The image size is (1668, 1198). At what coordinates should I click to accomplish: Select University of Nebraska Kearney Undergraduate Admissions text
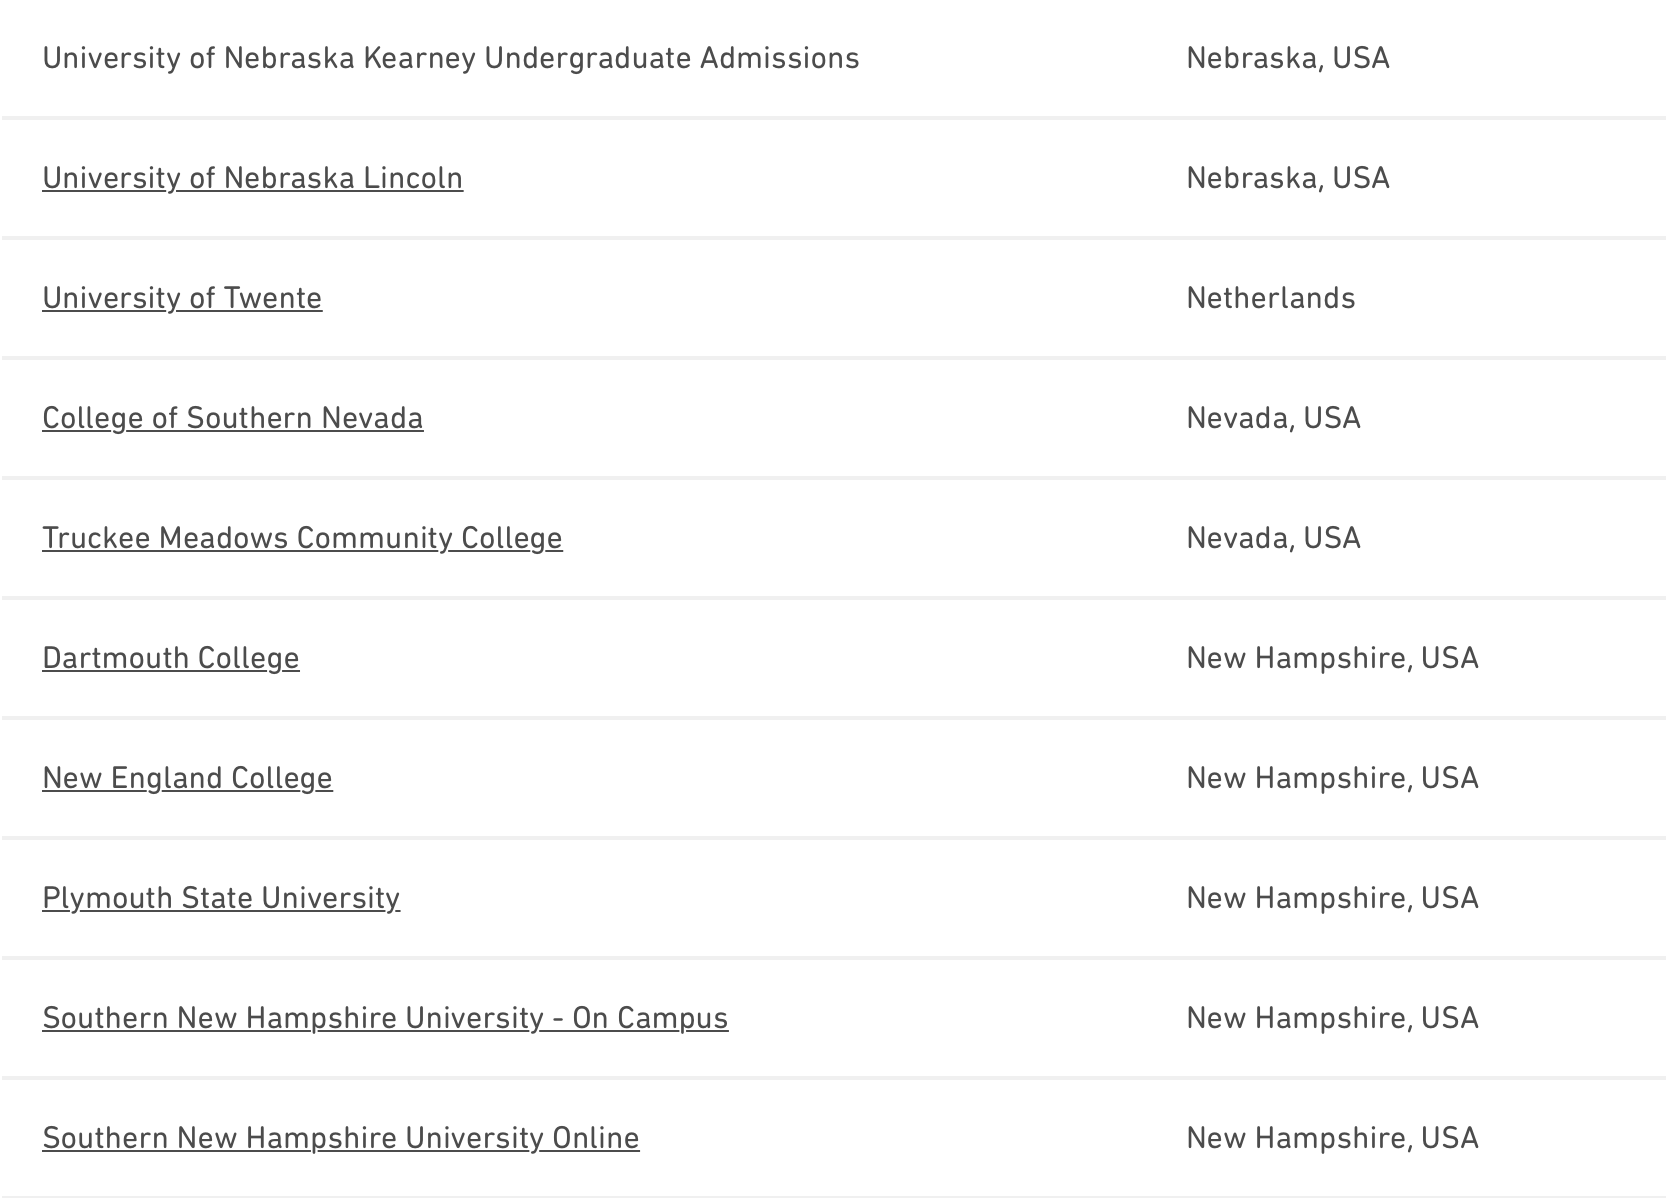click(450, 58)
